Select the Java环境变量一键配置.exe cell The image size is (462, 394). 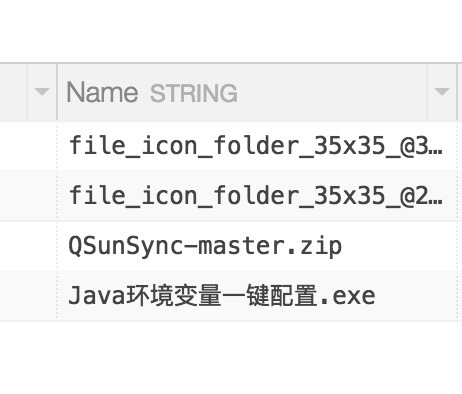257,296
